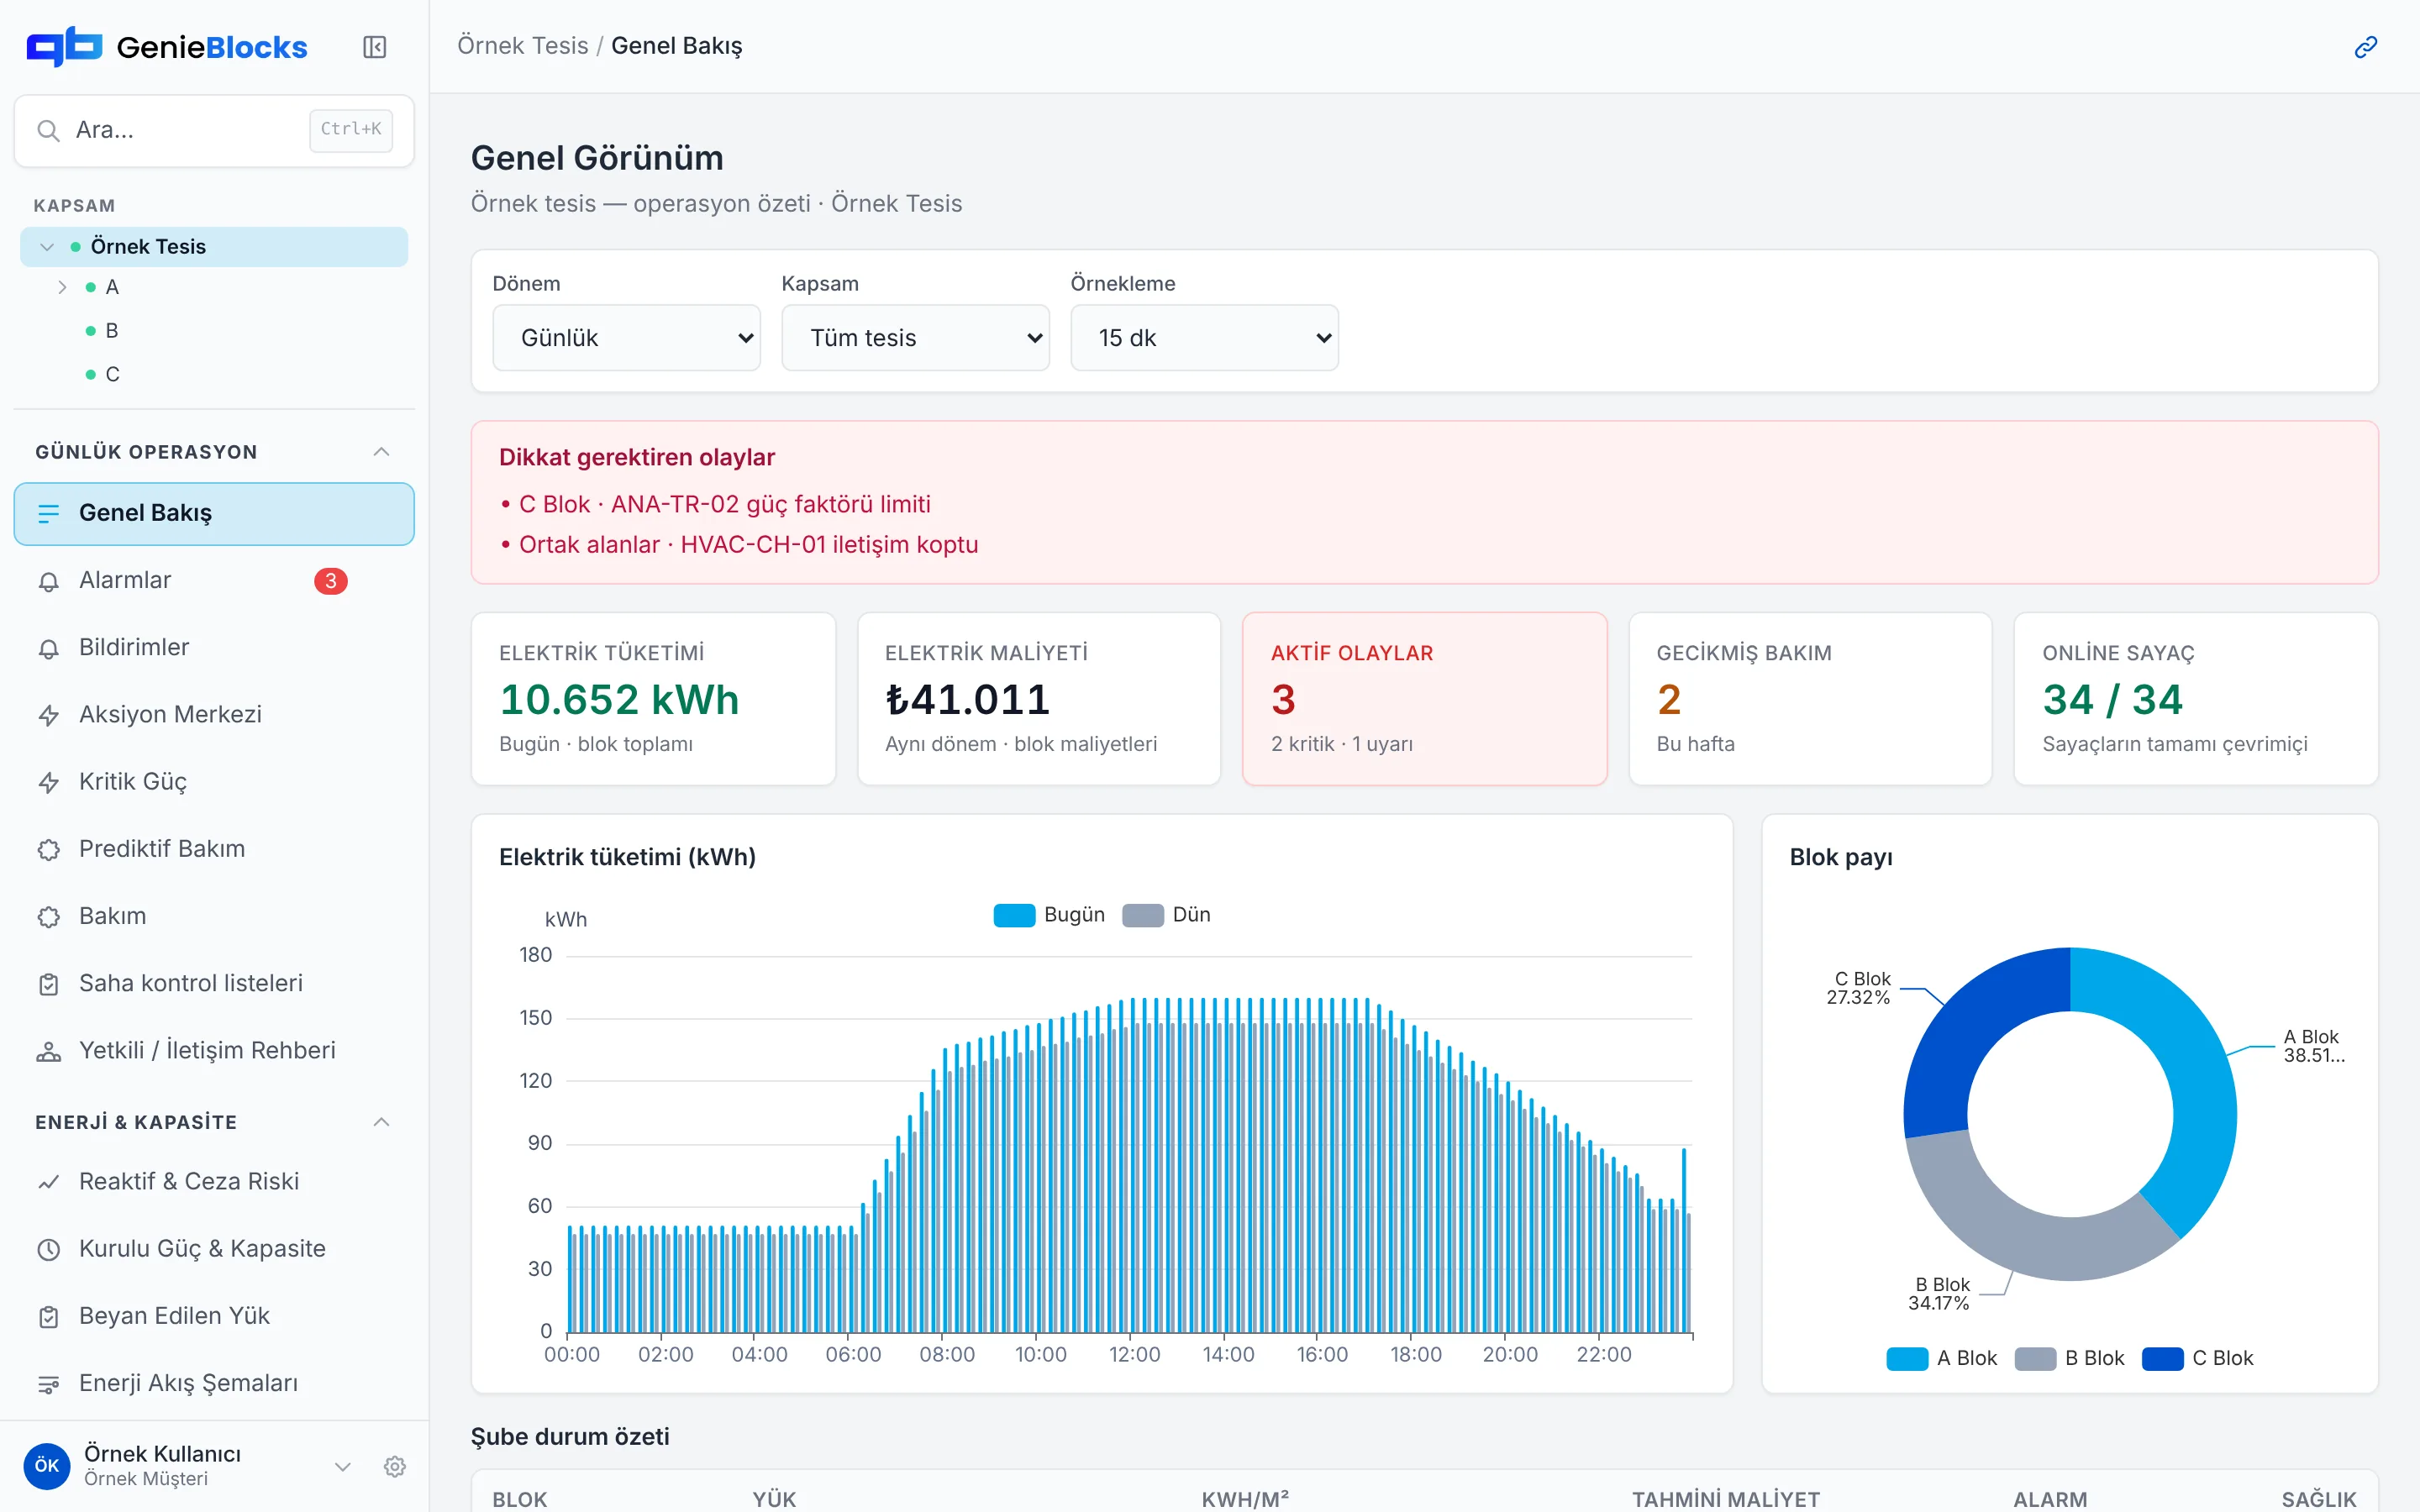The height and width of the screenshot is (1512, 2420).
Task: Open the C Blok ANA-TR-02 event
Action: 724,504
